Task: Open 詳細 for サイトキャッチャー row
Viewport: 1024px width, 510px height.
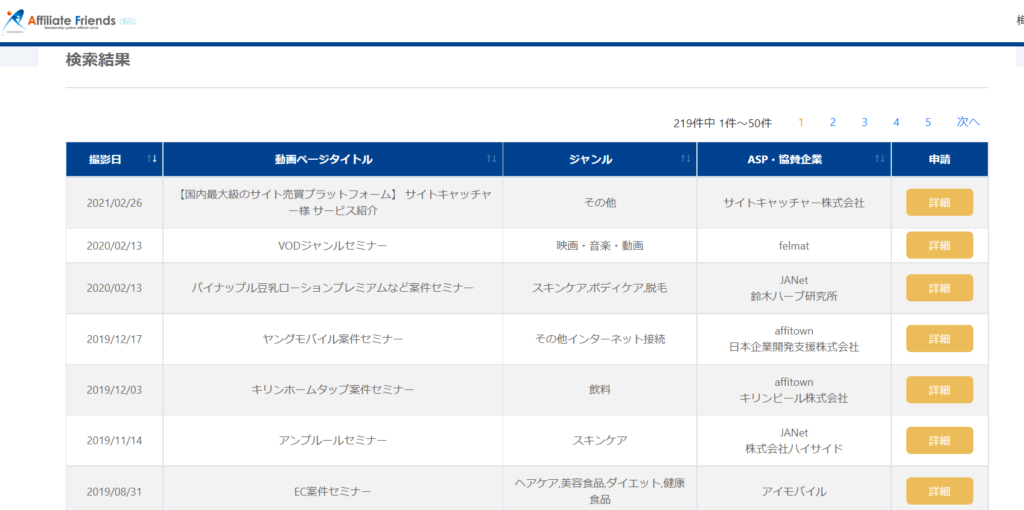Action: (939, 202)
